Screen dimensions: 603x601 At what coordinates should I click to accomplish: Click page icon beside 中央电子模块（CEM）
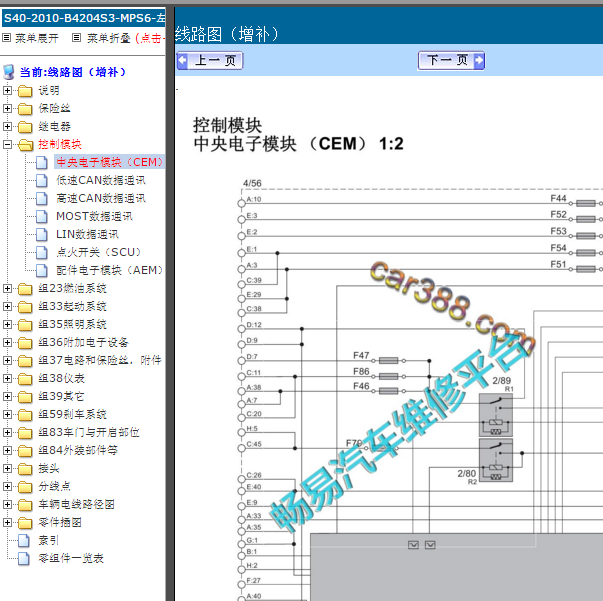[42, 162]
